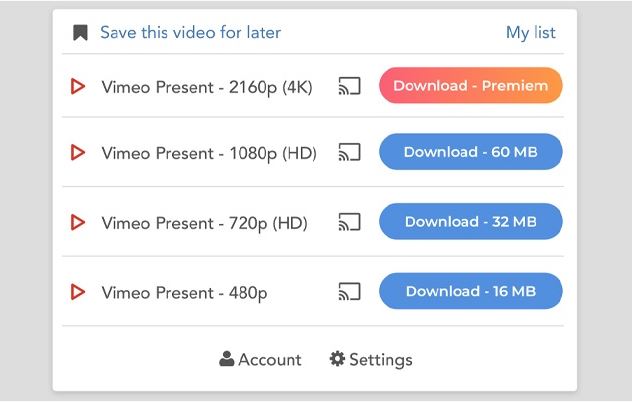632x402 pixels.
Task: Play the Vimeo Present 720p (HD) video
Action: [x=78, y=222]
